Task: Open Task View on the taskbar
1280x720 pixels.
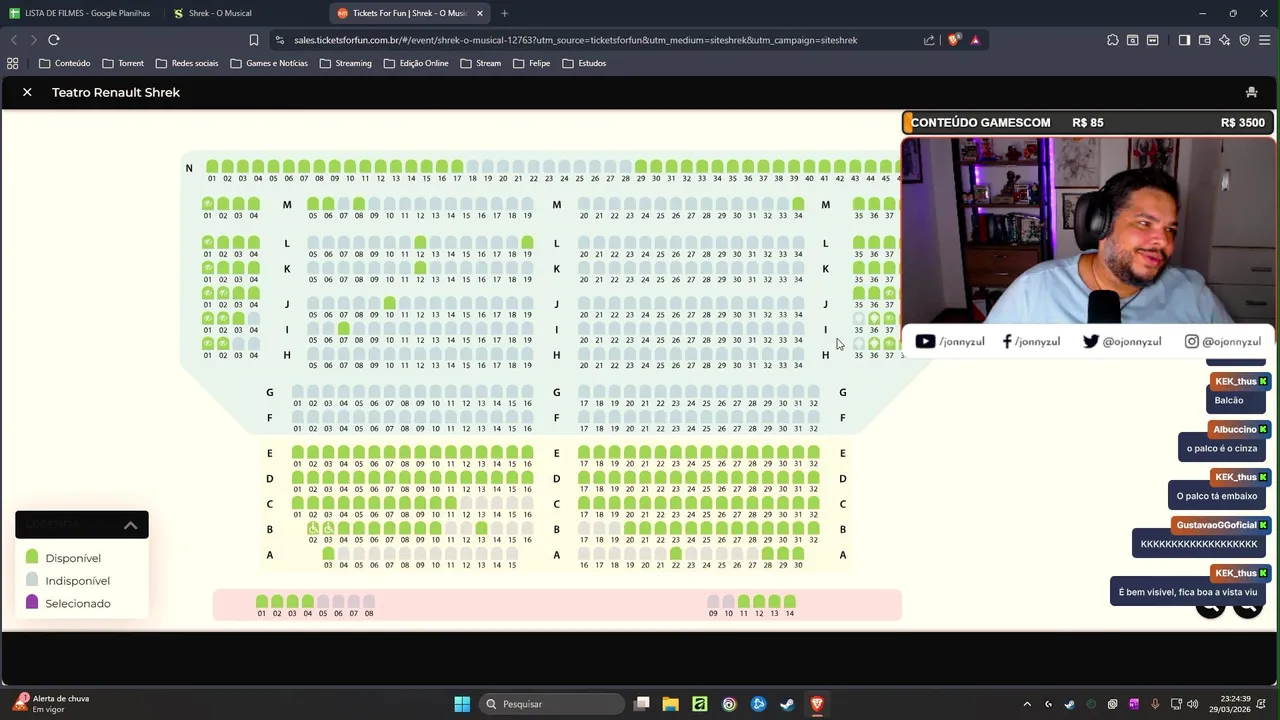Action: click(x=642, y=704)
